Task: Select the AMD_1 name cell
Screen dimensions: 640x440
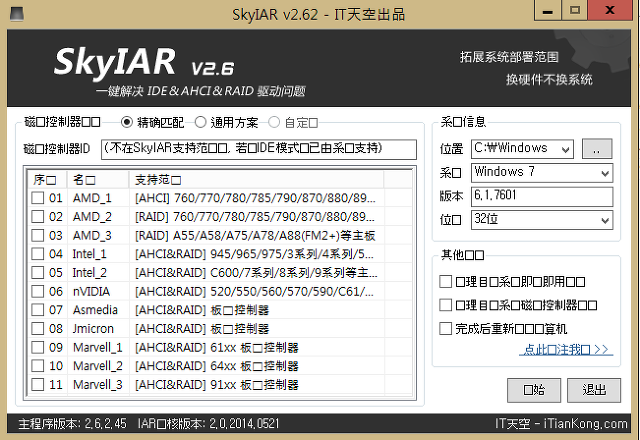Action: click(x=92, y=198)
